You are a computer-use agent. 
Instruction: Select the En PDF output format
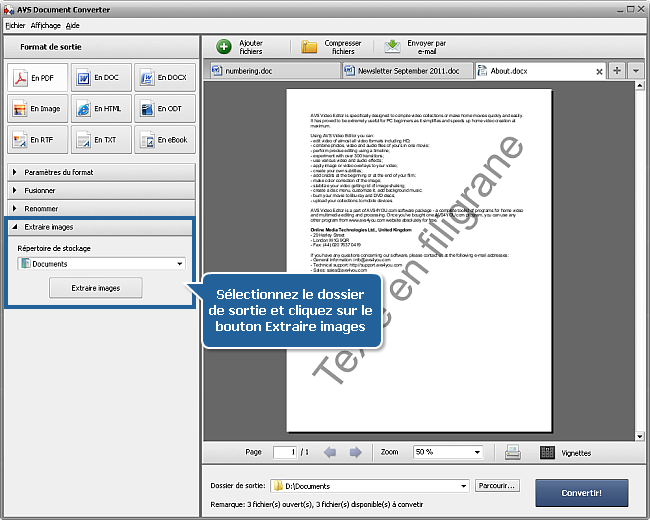click(x=36, y=78)
